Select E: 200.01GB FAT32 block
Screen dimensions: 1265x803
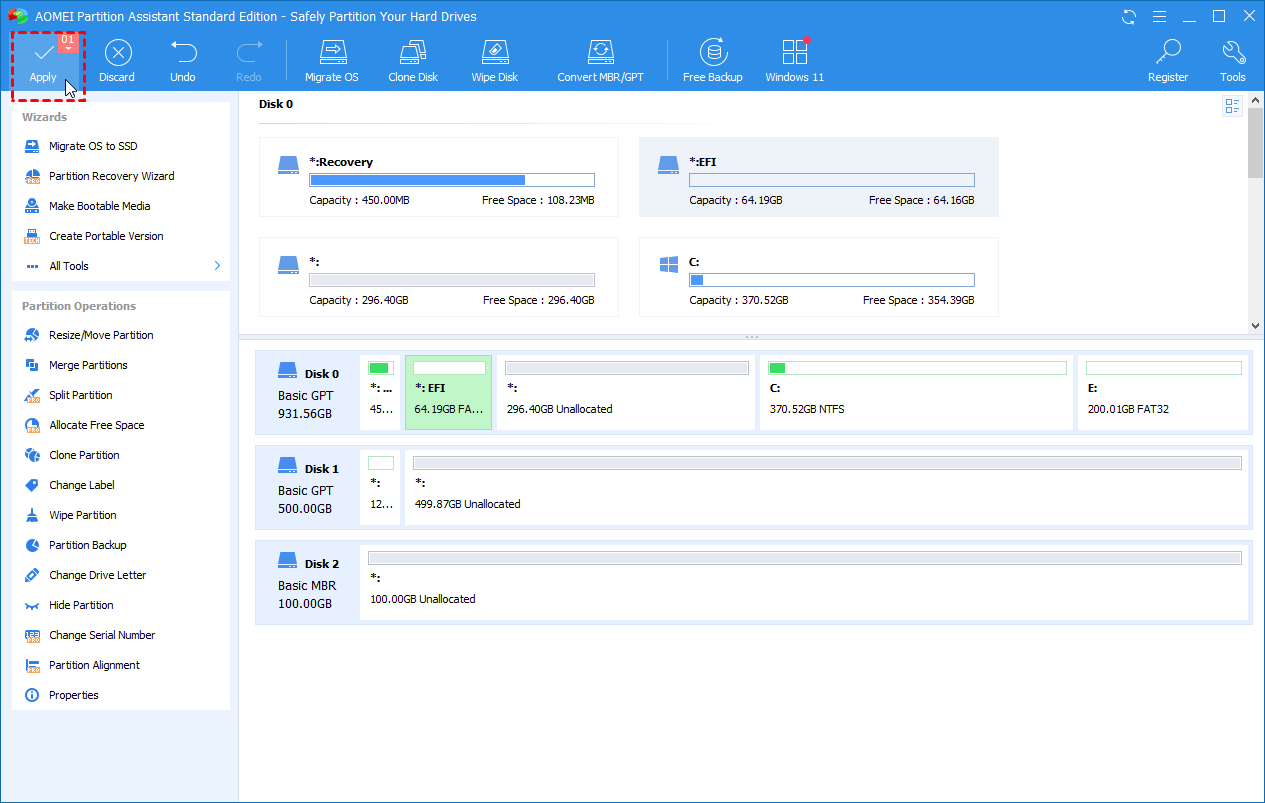point(1163,392)
